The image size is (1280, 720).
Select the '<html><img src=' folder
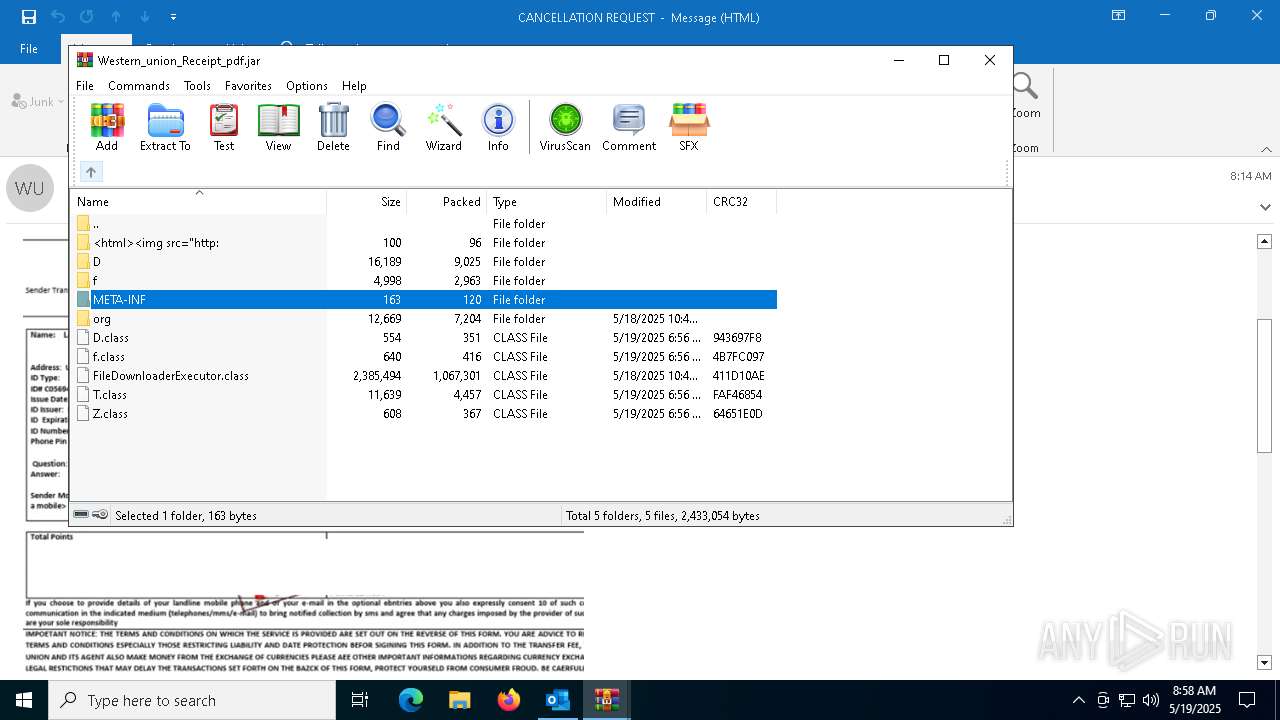(x=424, y=242)
